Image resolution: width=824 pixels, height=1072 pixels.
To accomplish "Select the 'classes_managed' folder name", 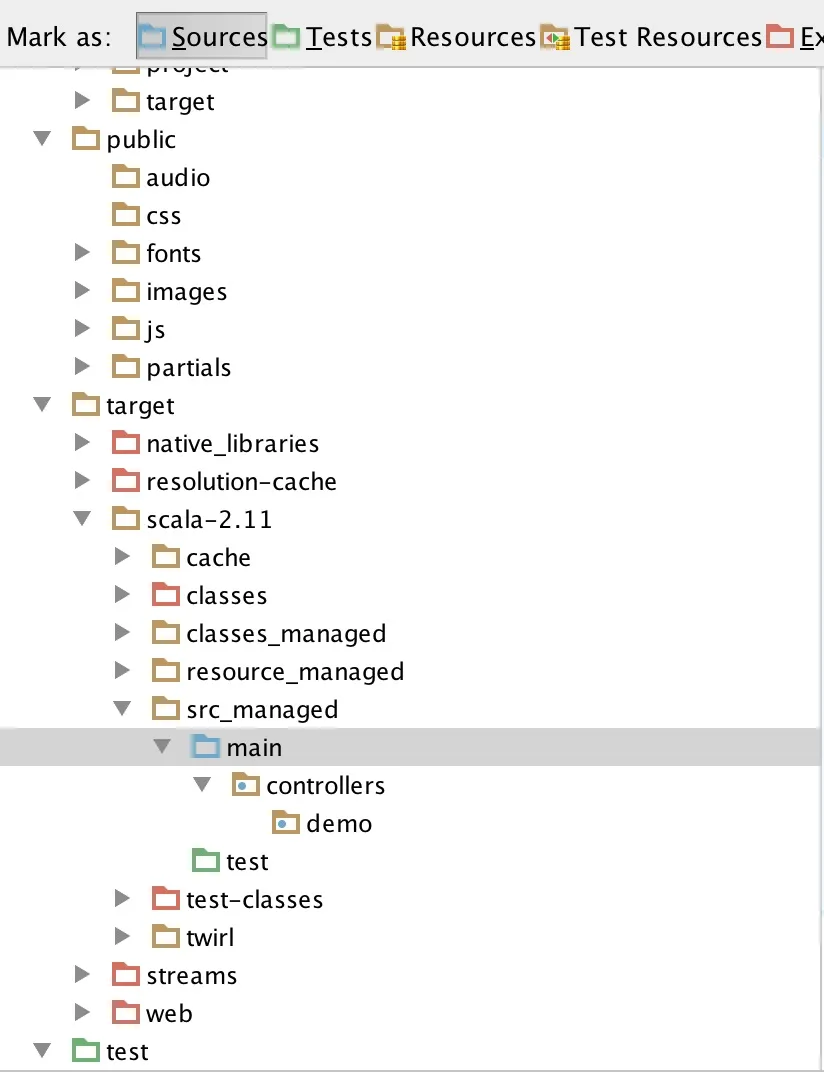I will [286, 634].
